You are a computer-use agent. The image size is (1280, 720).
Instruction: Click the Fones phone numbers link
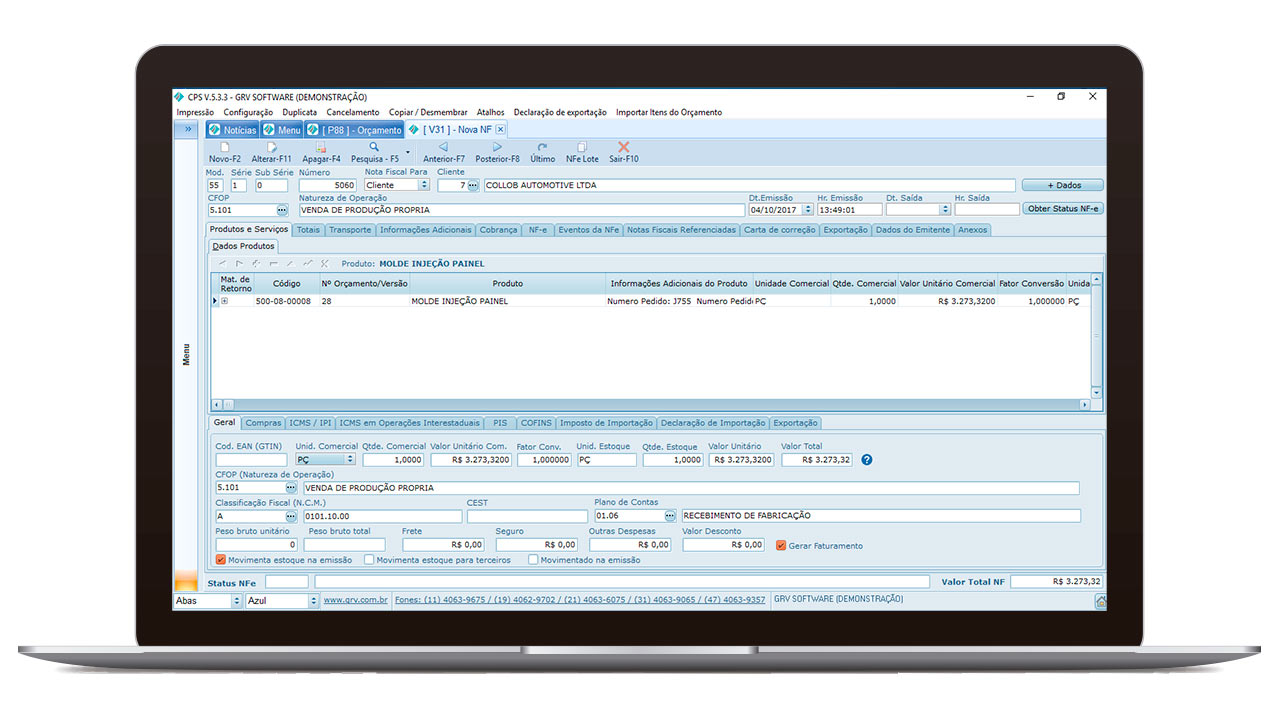tap(580, 601)
